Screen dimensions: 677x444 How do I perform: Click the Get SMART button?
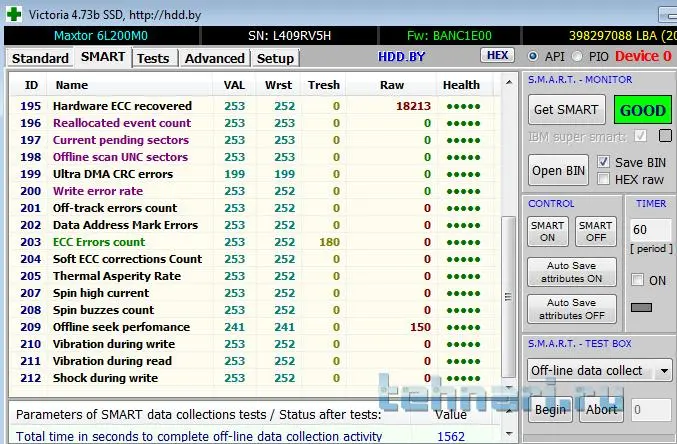coord(566,110)
